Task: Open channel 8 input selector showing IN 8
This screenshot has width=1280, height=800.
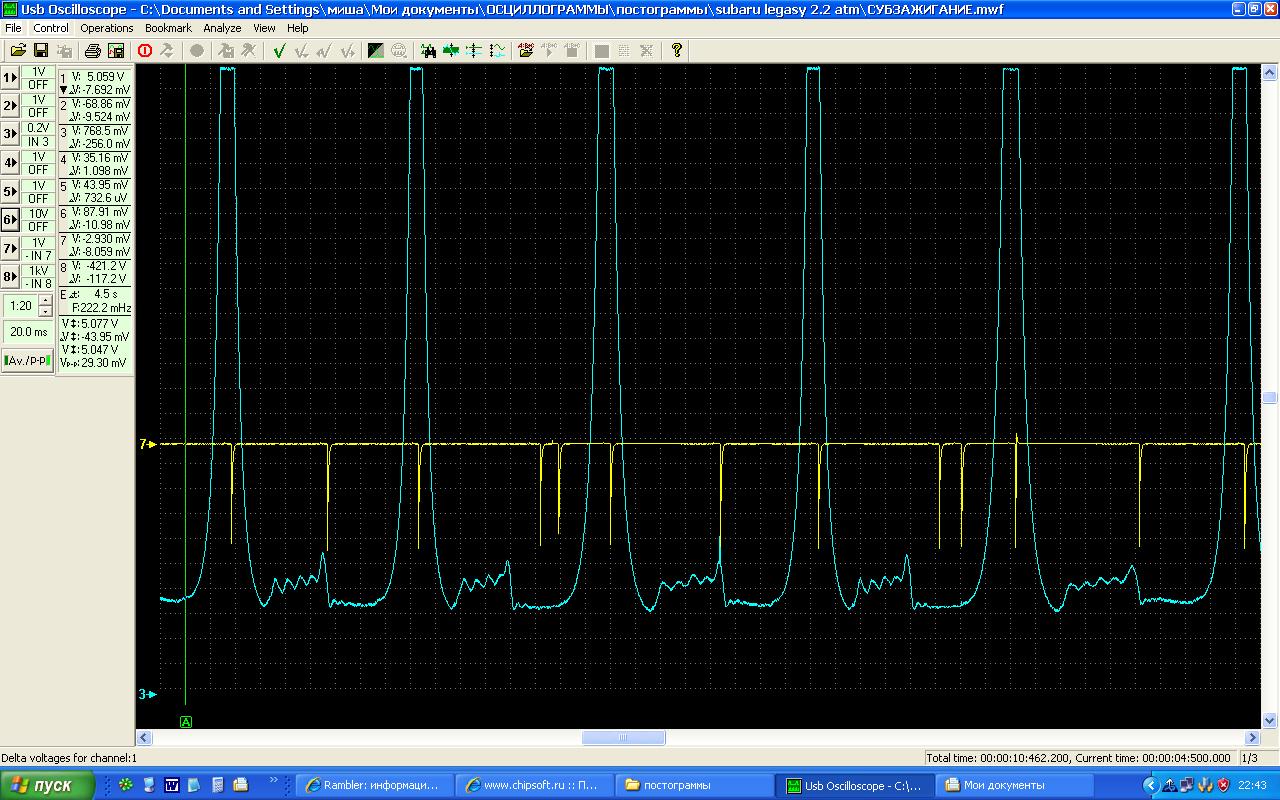Action: point(38,284)
